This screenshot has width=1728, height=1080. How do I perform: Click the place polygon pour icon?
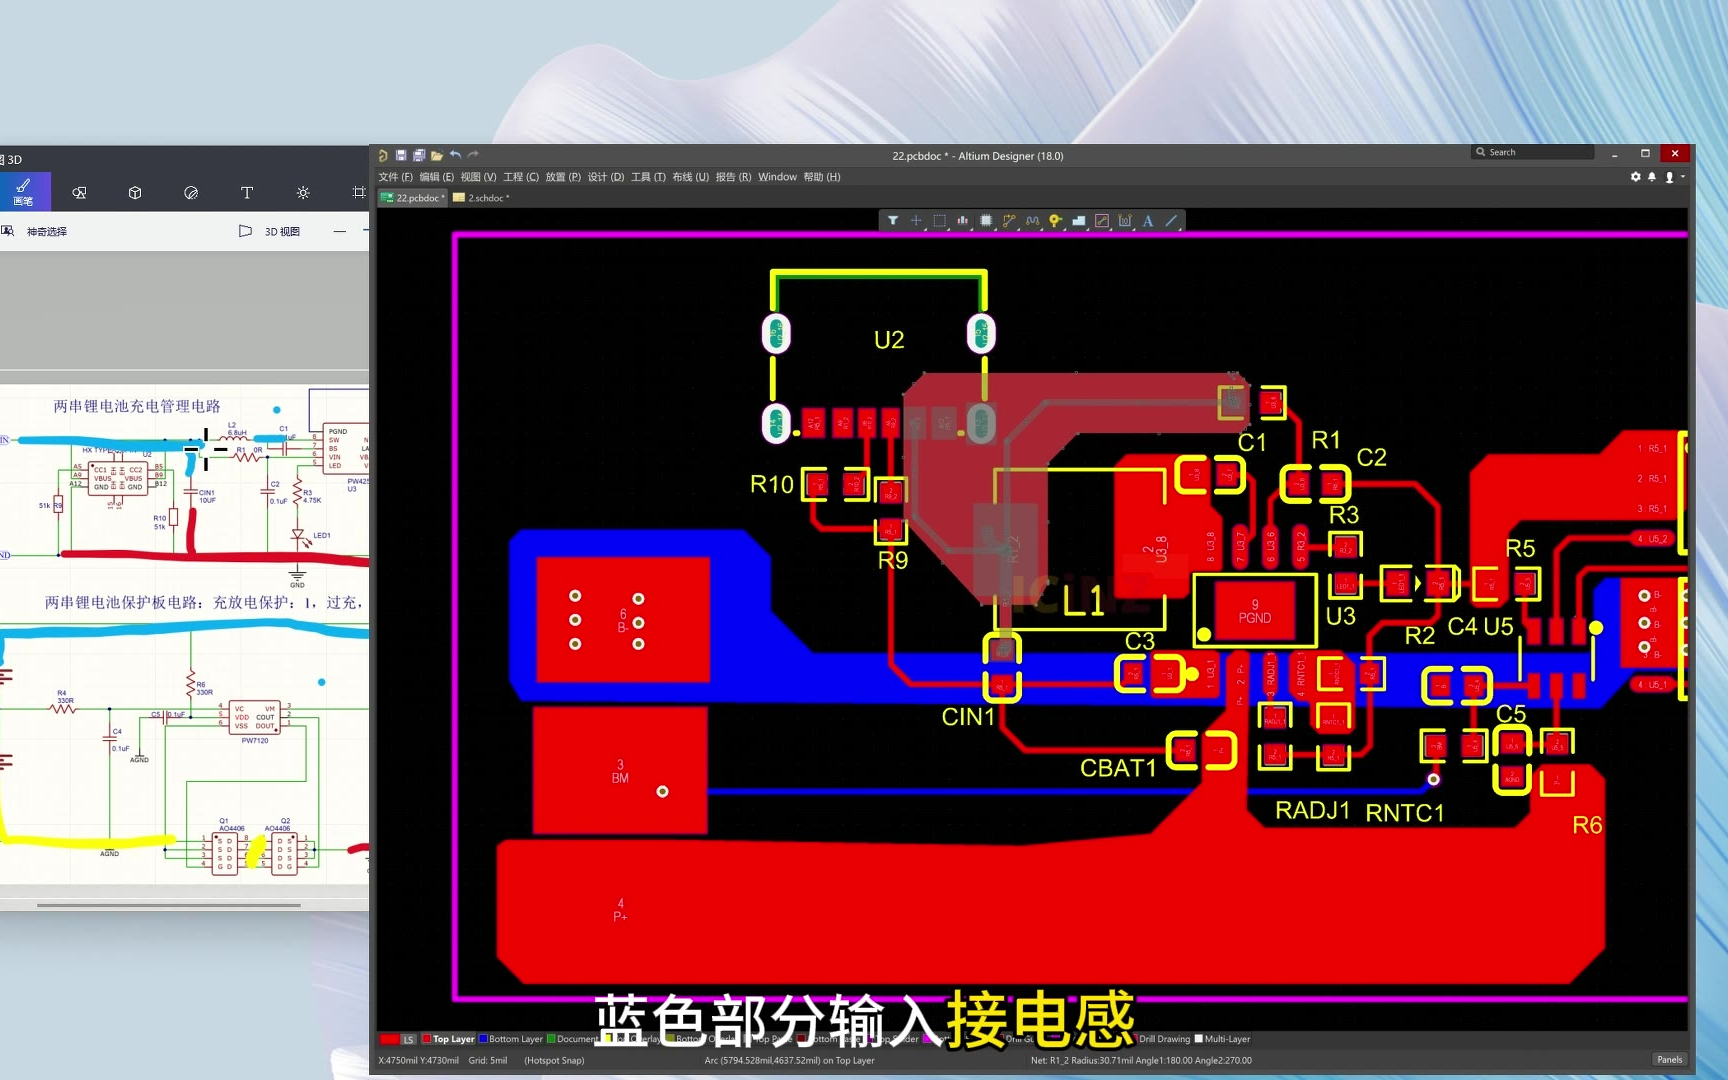(x=1078, y=221)
